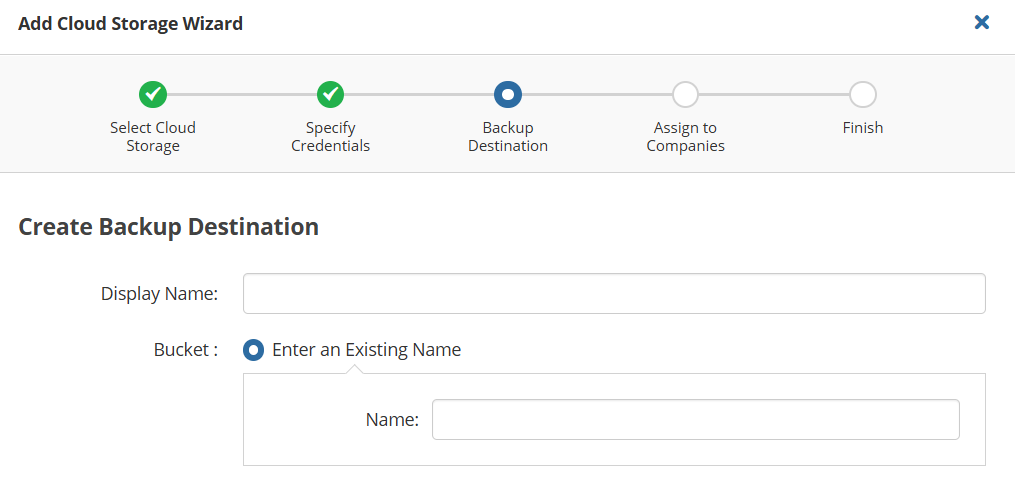Click the empty Assign to Companies step circle
Viewport: 1015px width, 481px height.
[x=686, y=95]
